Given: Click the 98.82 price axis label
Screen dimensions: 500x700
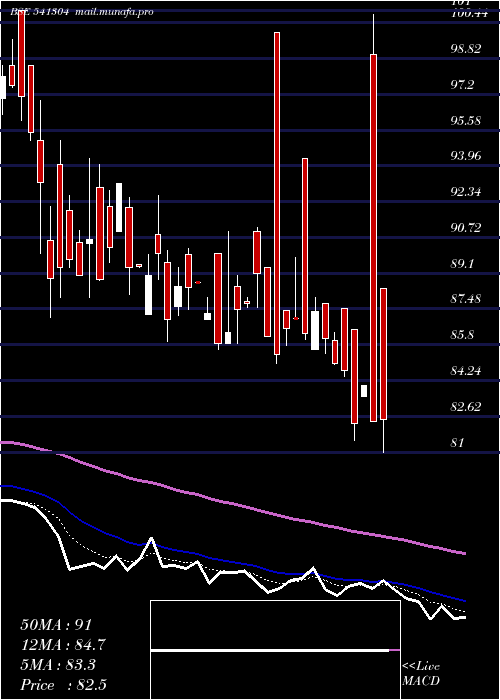Looking at the screenshot, I should [466, 49].
